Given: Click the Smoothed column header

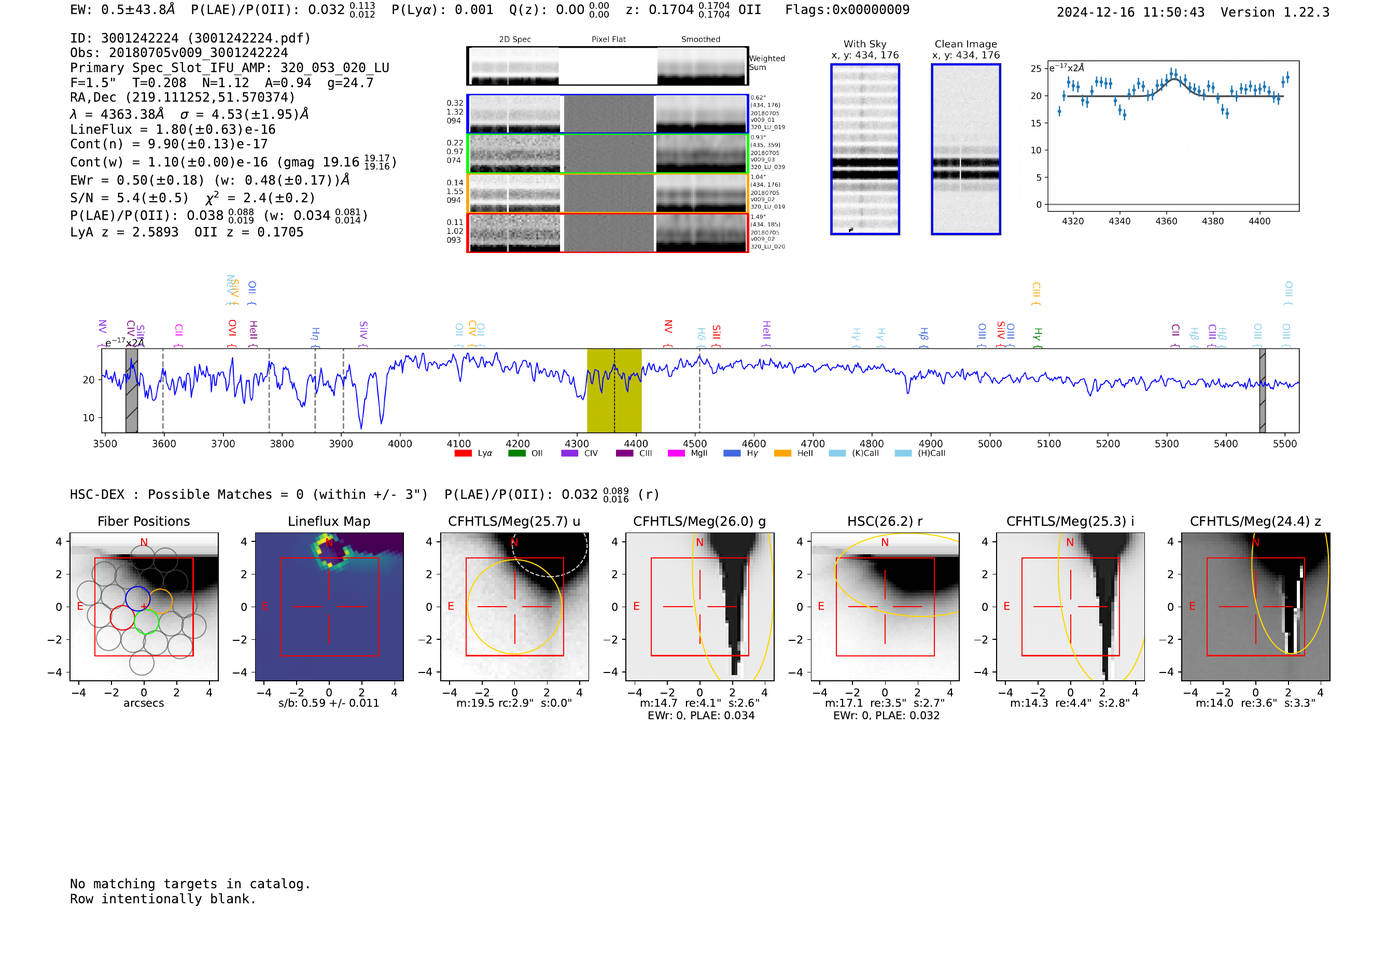Looking at the screenshot, I should point(701,39).
